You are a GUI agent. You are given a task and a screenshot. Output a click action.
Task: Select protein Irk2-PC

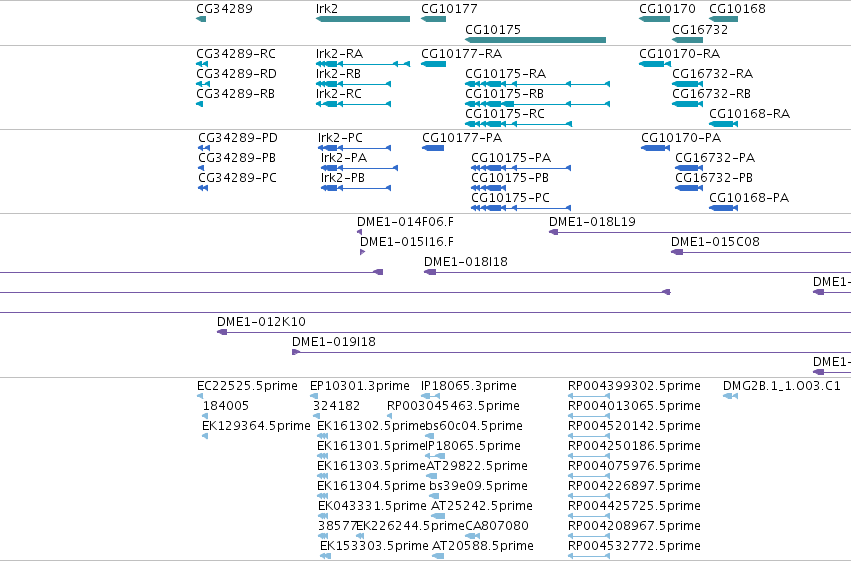340,138
